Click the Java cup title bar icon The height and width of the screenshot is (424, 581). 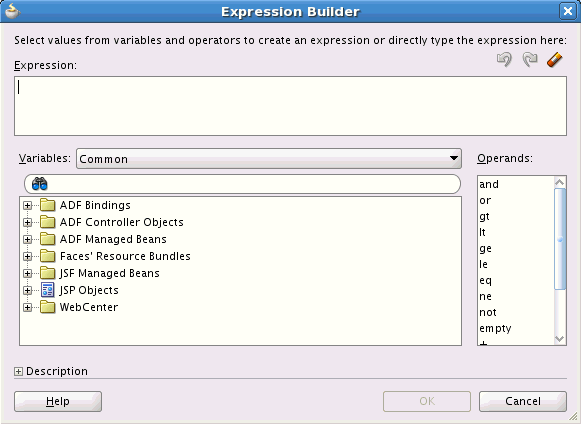tap(12, 11)
